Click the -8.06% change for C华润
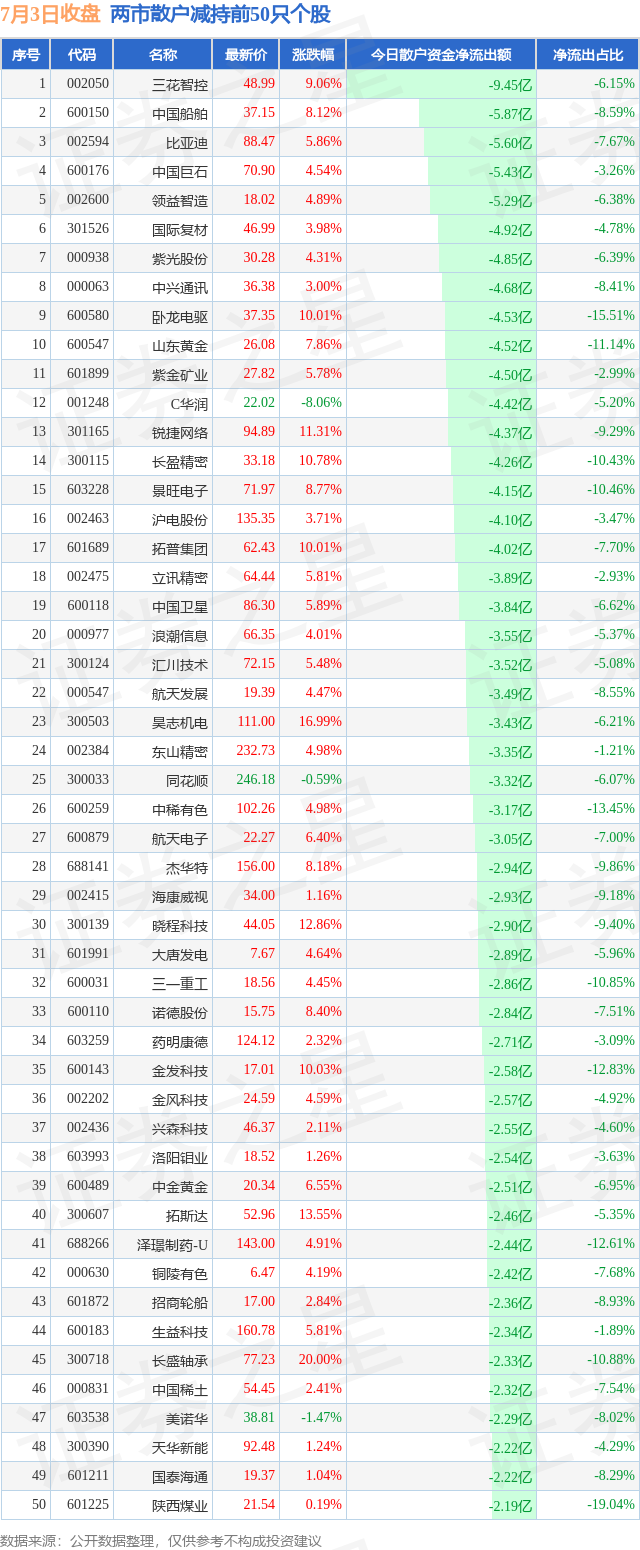Image resolution: width=640 pixels, height=1550 pixels. click(321, 403)
